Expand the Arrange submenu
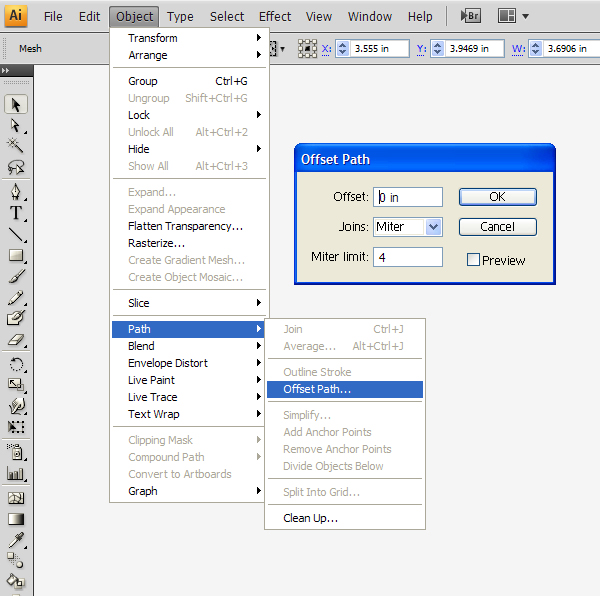The image size is (600, 596). (189, 55)
